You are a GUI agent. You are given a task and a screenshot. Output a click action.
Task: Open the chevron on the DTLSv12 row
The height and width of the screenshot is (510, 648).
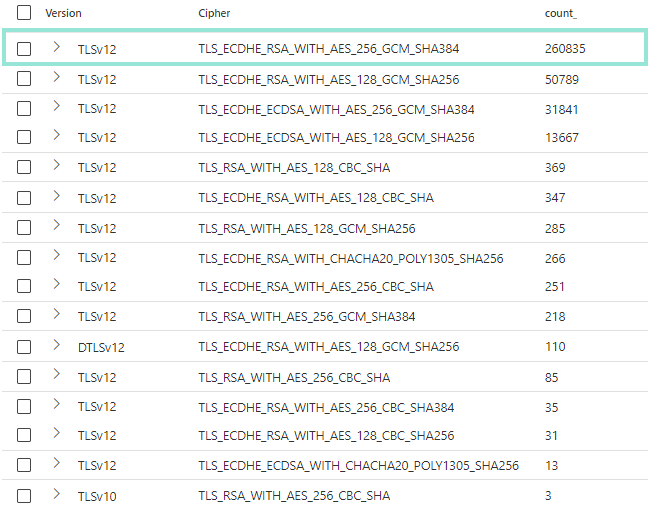click(x=56, y=345)
